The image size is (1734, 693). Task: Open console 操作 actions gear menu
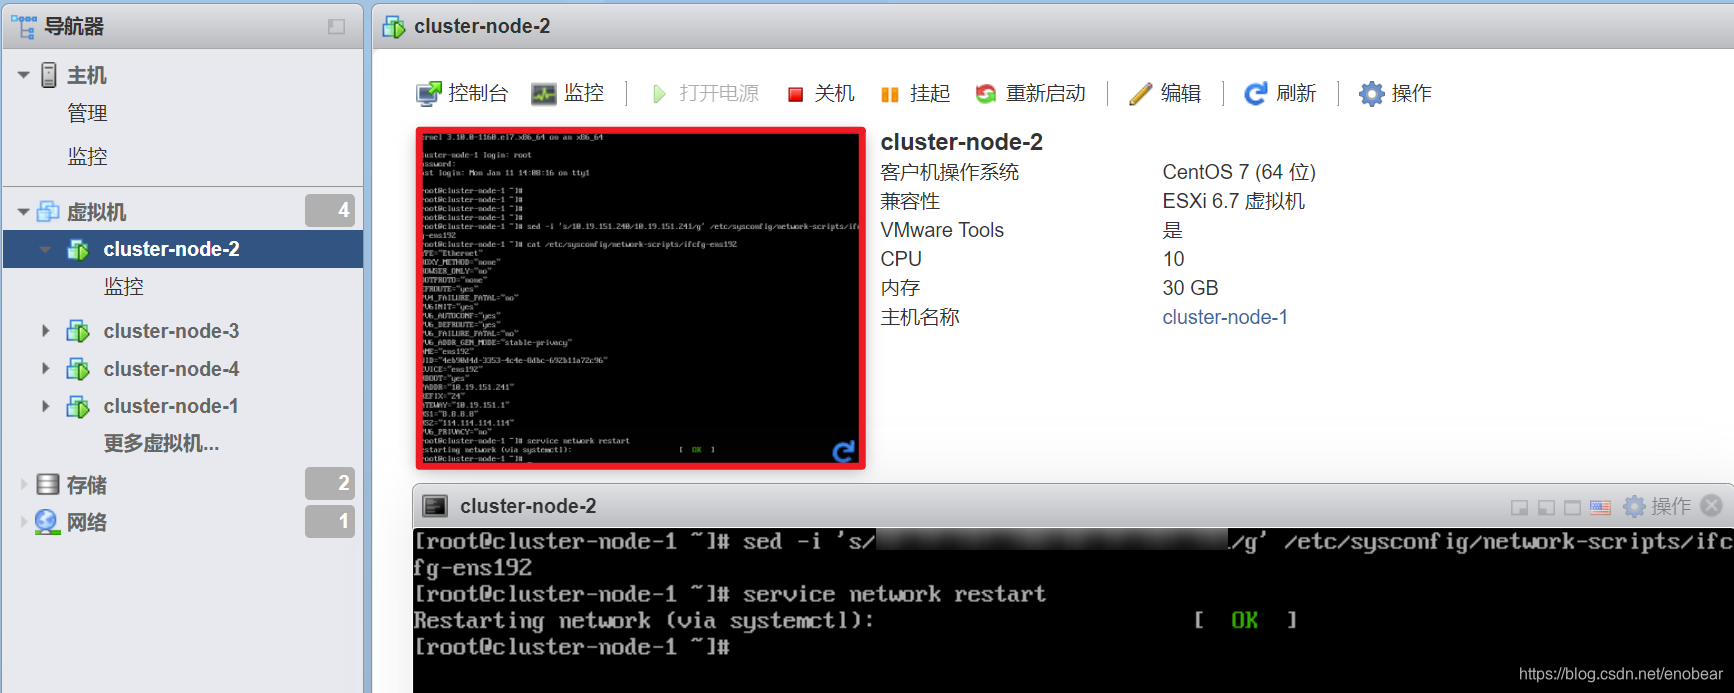1656,506
